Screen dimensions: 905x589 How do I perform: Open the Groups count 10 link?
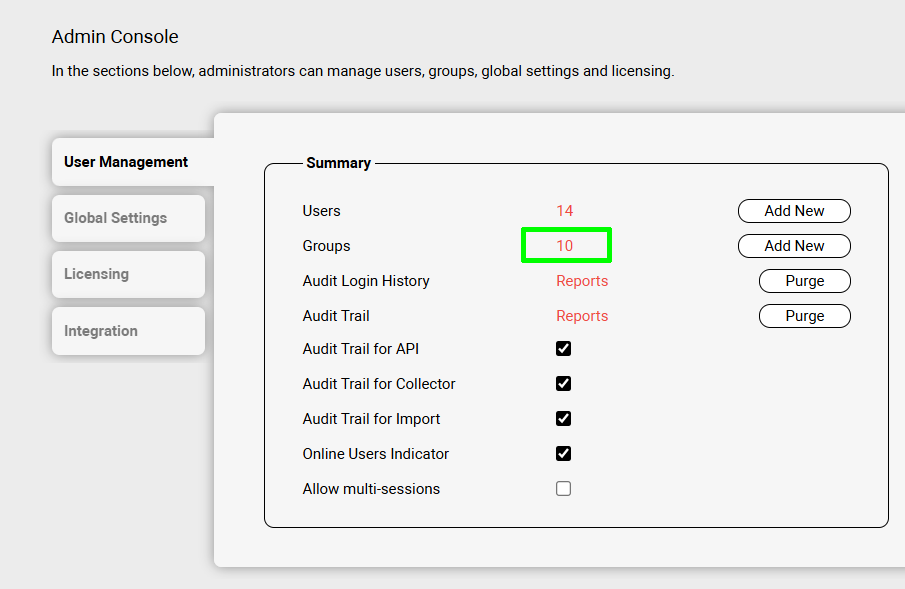pos(565,246)
